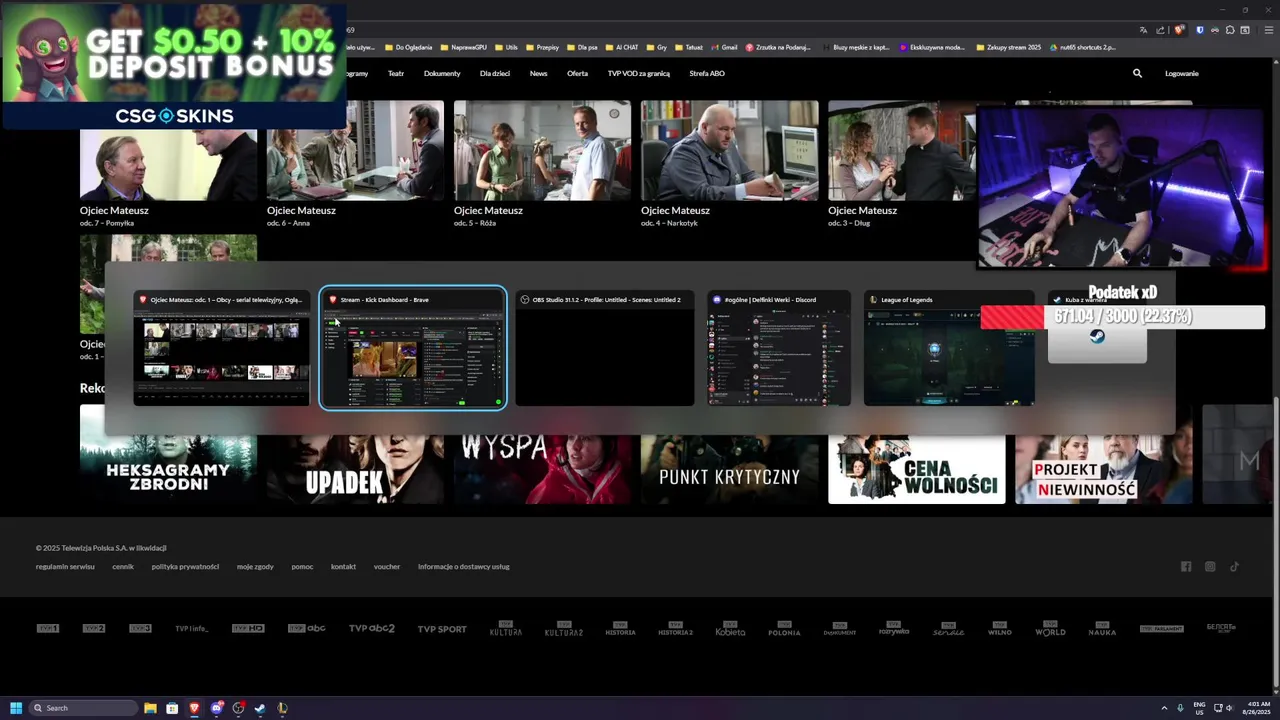Open the Windows Start button
The image size is (1280, 720).
click(x=16, y=708)
